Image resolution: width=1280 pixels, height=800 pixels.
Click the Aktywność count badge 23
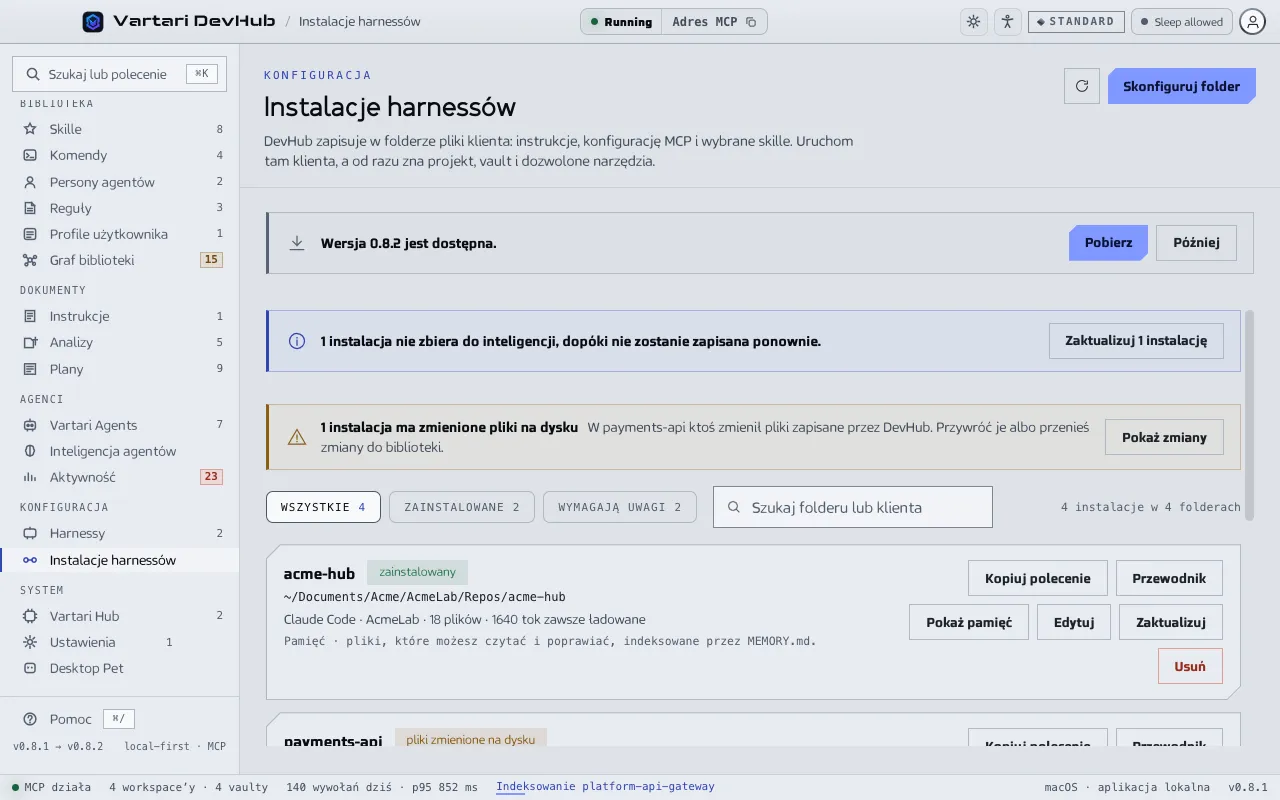point(211,477)
